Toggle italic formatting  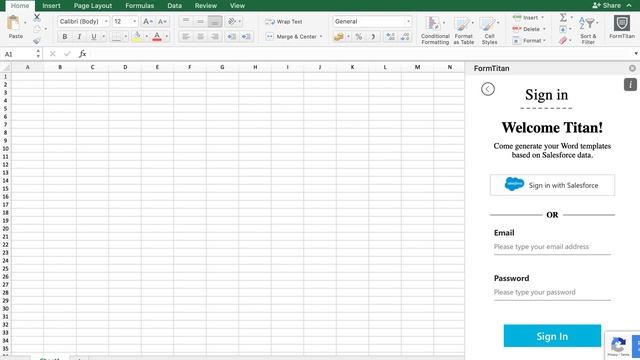(79, 37)
